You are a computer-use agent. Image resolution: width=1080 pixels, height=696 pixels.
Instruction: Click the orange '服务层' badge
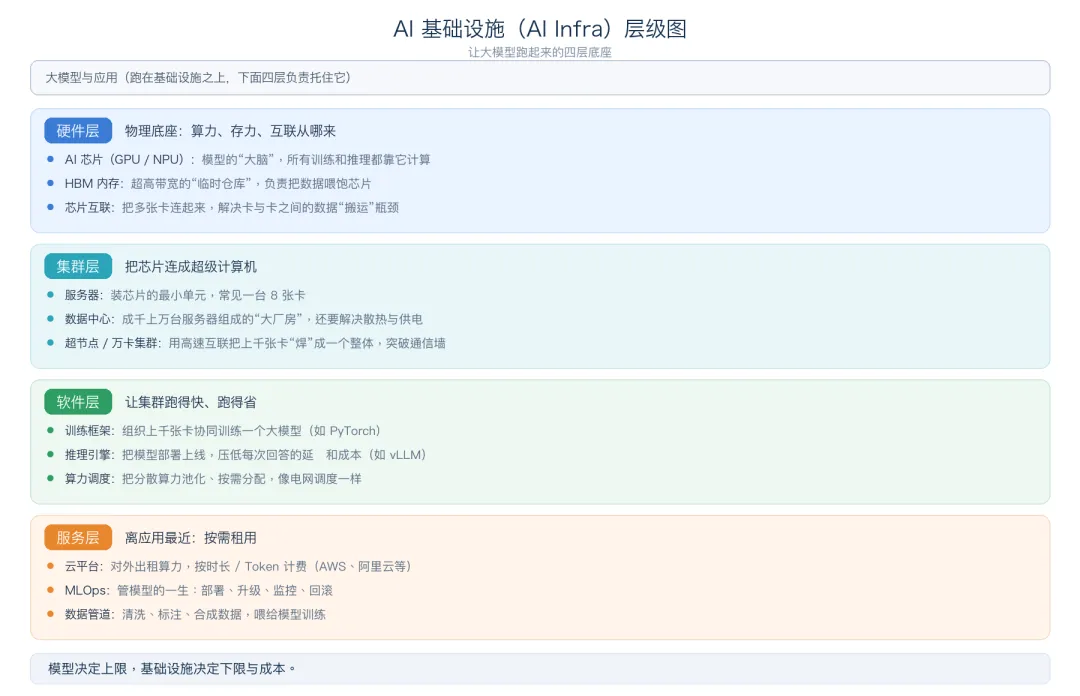(78, 538)
